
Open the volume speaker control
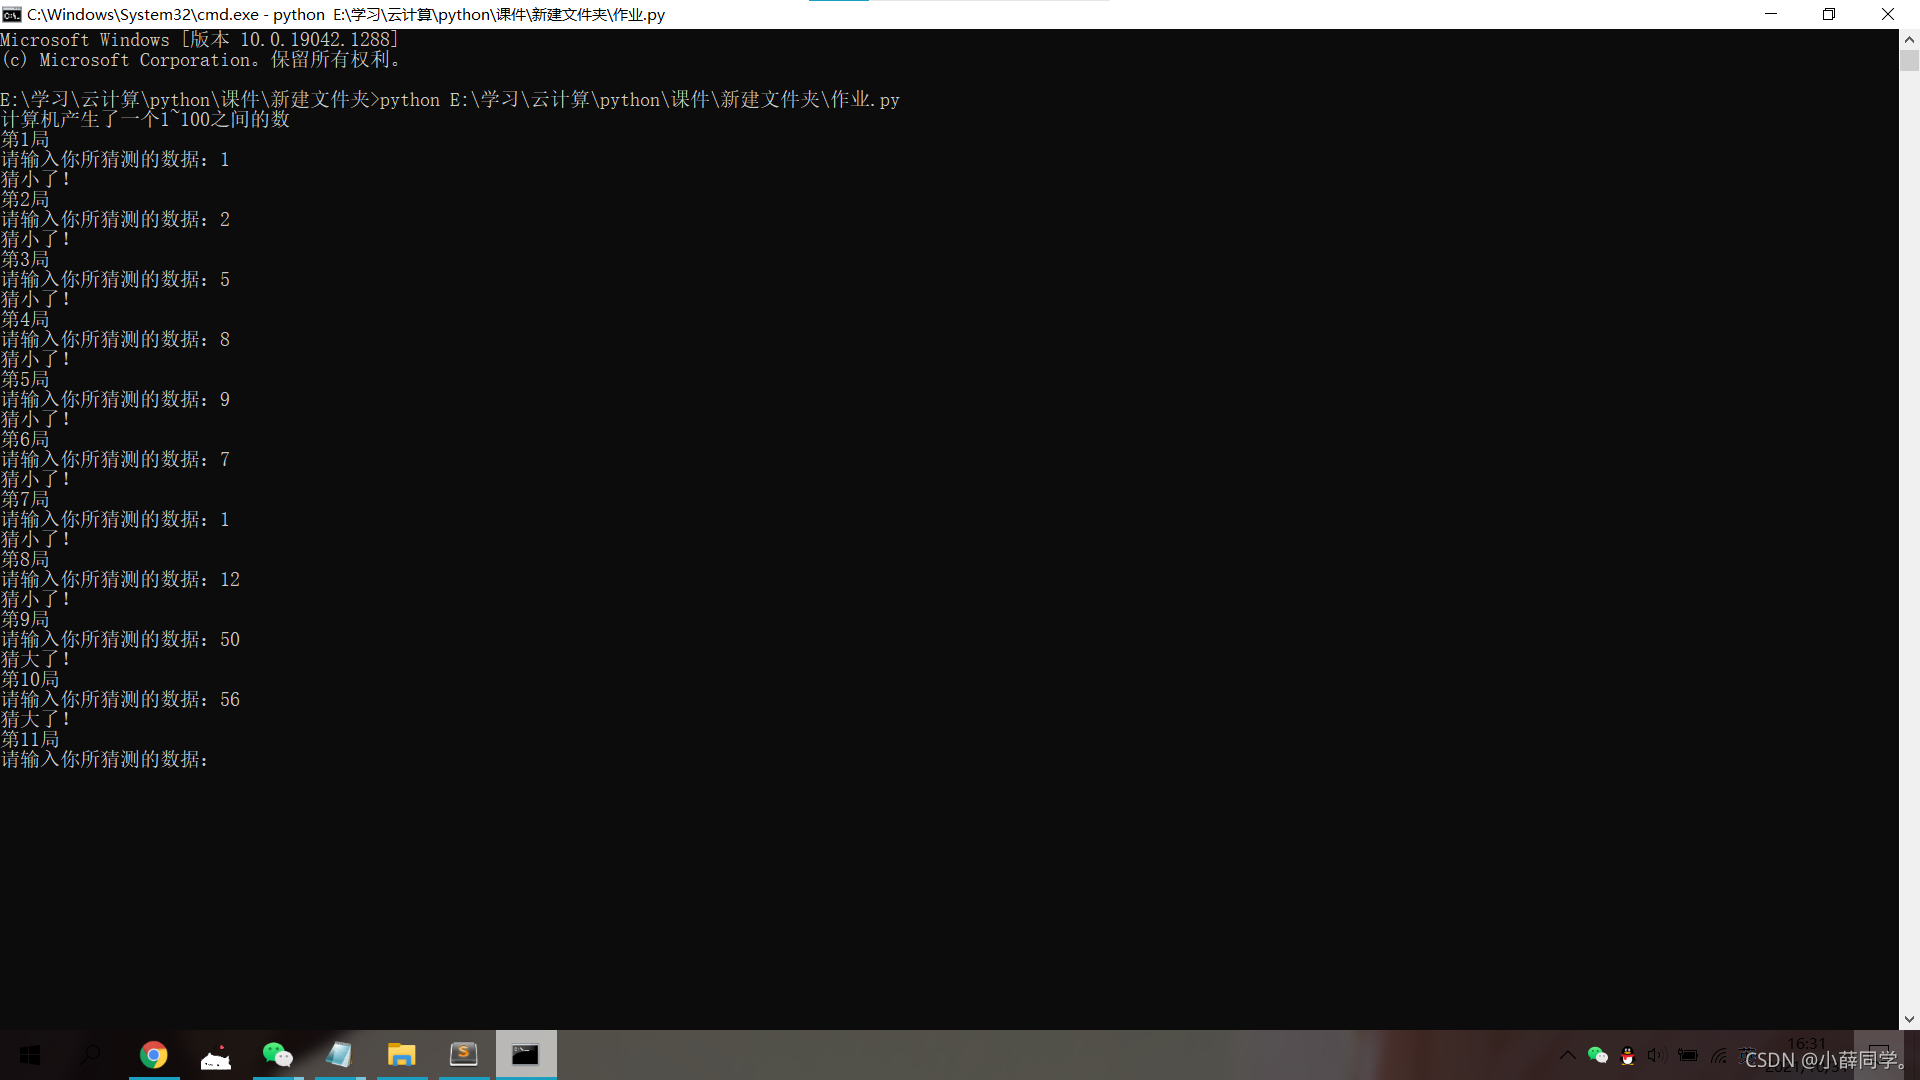(1657, 1056)
